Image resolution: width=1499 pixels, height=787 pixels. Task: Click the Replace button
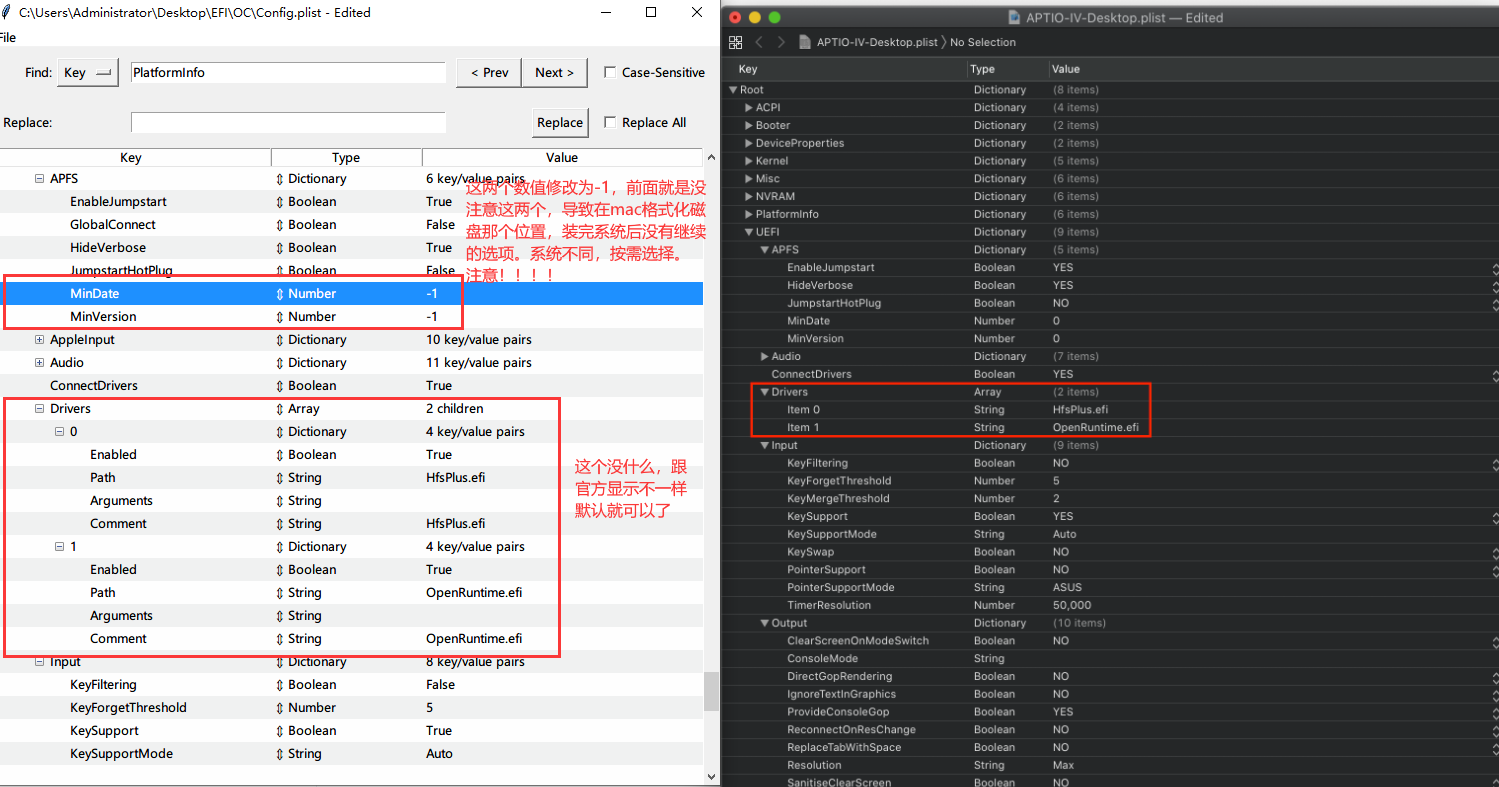click(559, 123)
